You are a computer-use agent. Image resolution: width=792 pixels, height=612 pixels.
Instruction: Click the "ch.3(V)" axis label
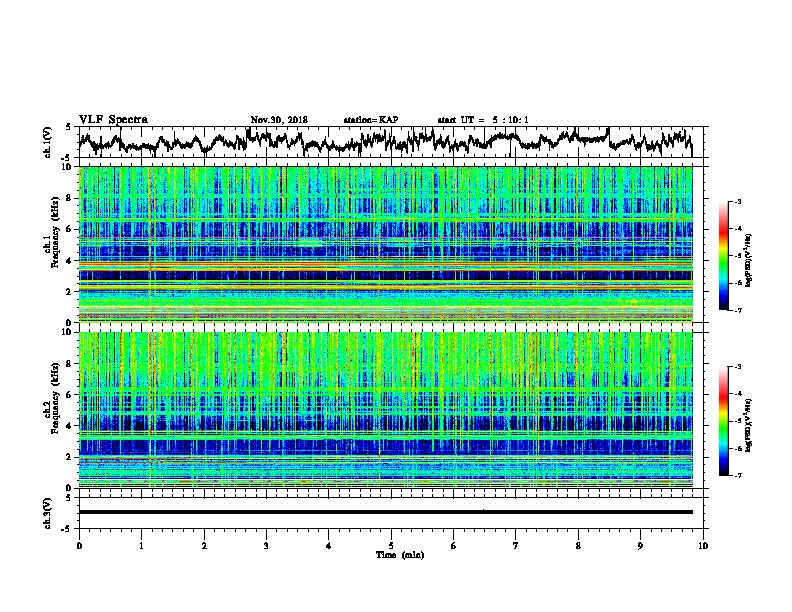[x=47, y=513]
